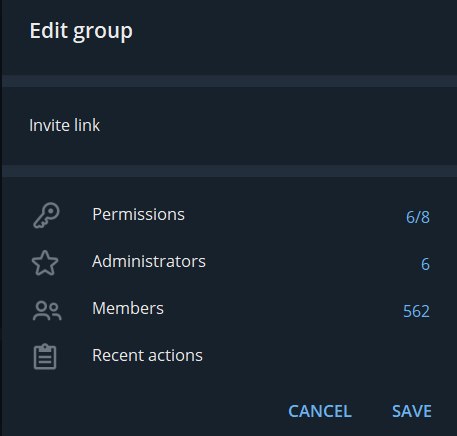The width and height of the screenshot is (457, 436).
Task: Open Recent actions log
Action: pos(229,356)
